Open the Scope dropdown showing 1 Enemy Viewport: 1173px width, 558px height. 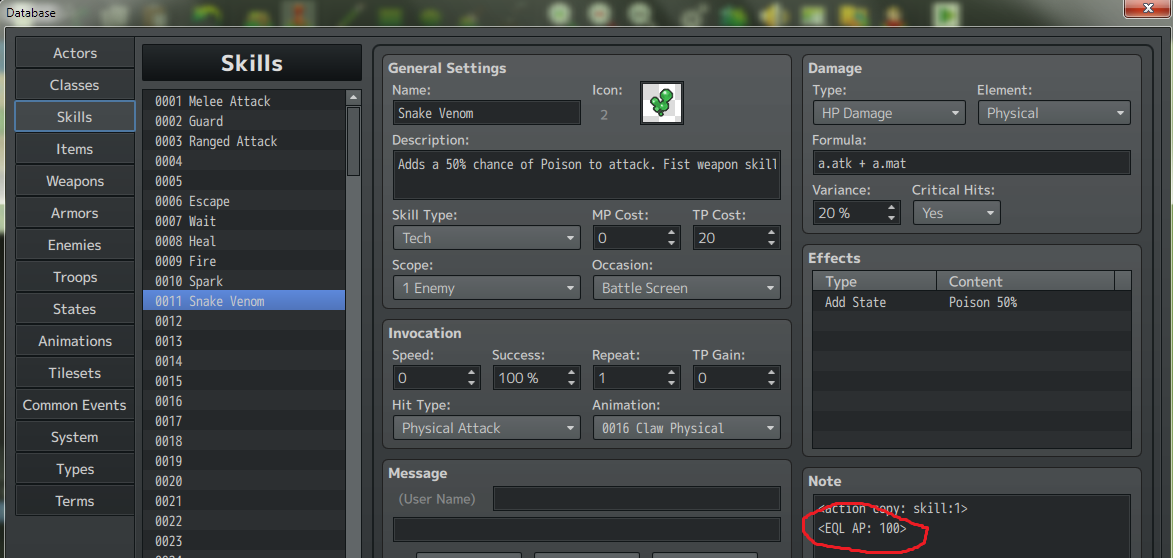(486, 288)
